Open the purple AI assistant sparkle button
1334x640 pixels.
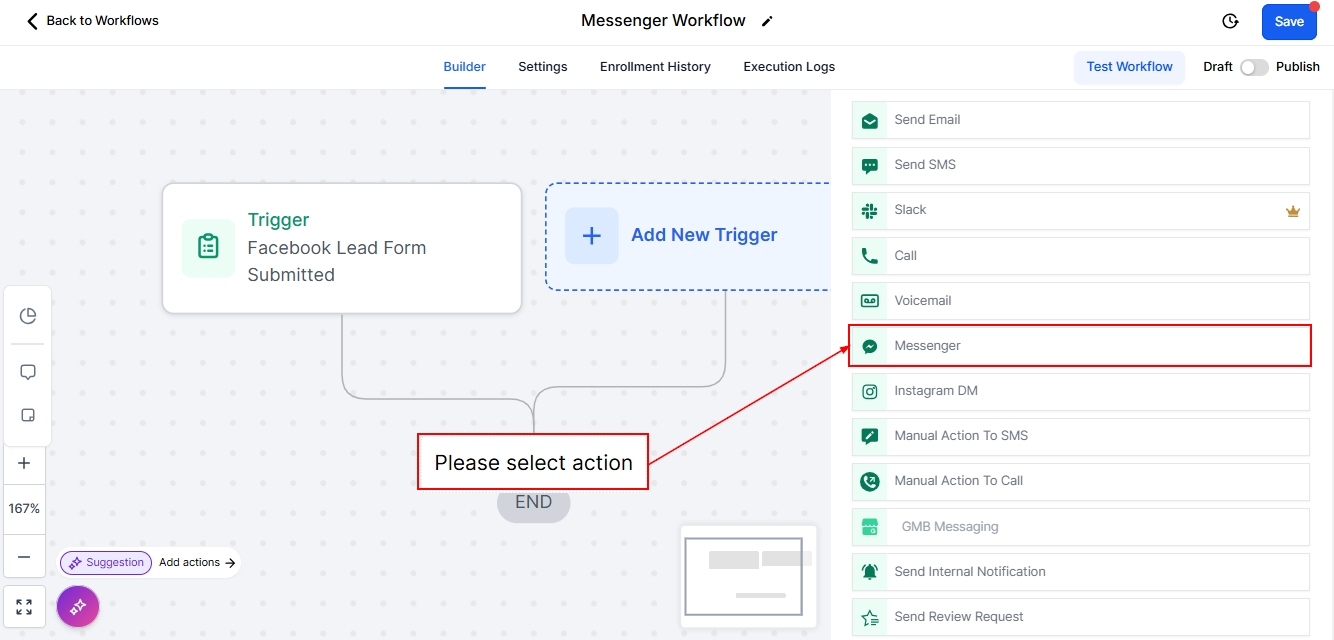78,606
